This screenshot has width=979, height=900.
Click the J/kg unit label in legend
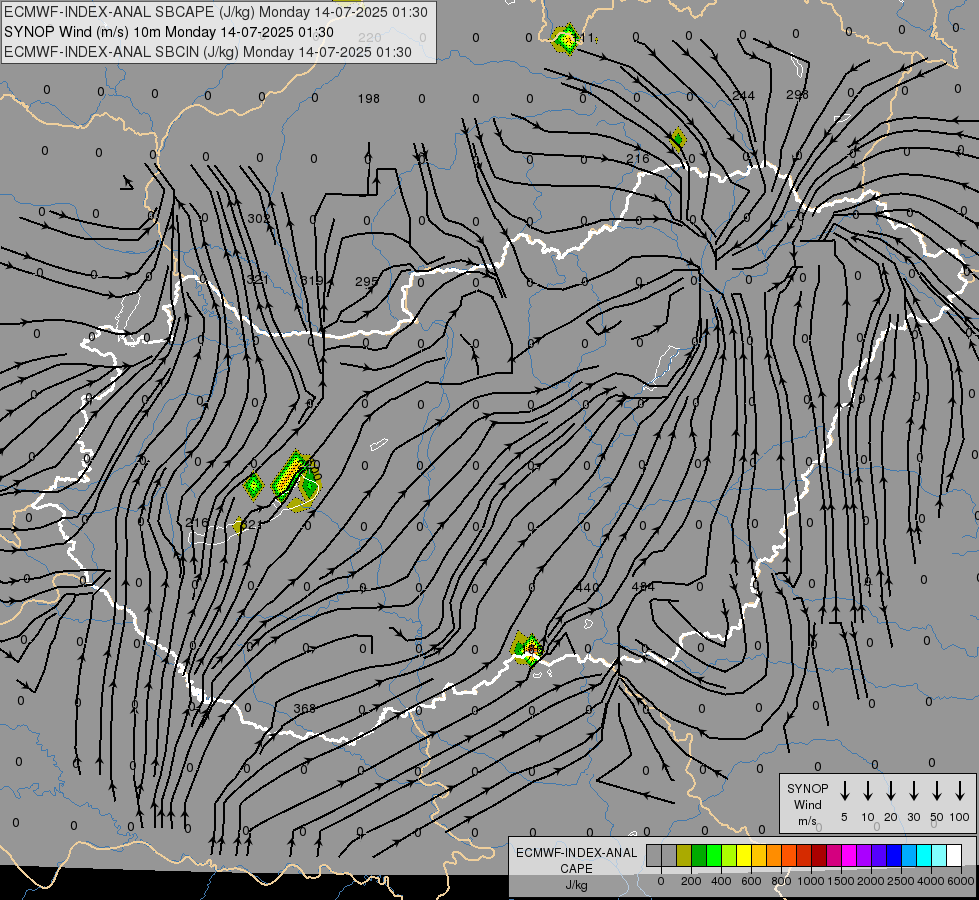coord(576,885)
